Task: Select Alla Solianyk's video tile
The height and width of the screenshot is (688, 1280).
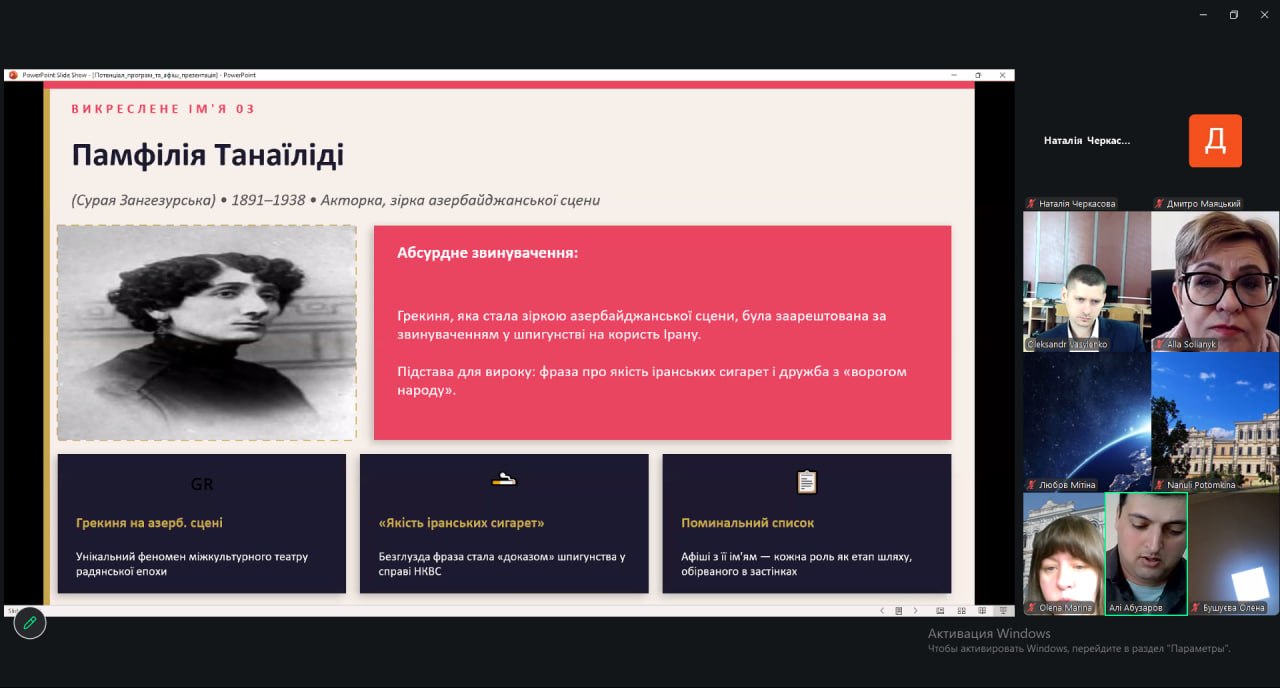Action: tap(1215, 280)
